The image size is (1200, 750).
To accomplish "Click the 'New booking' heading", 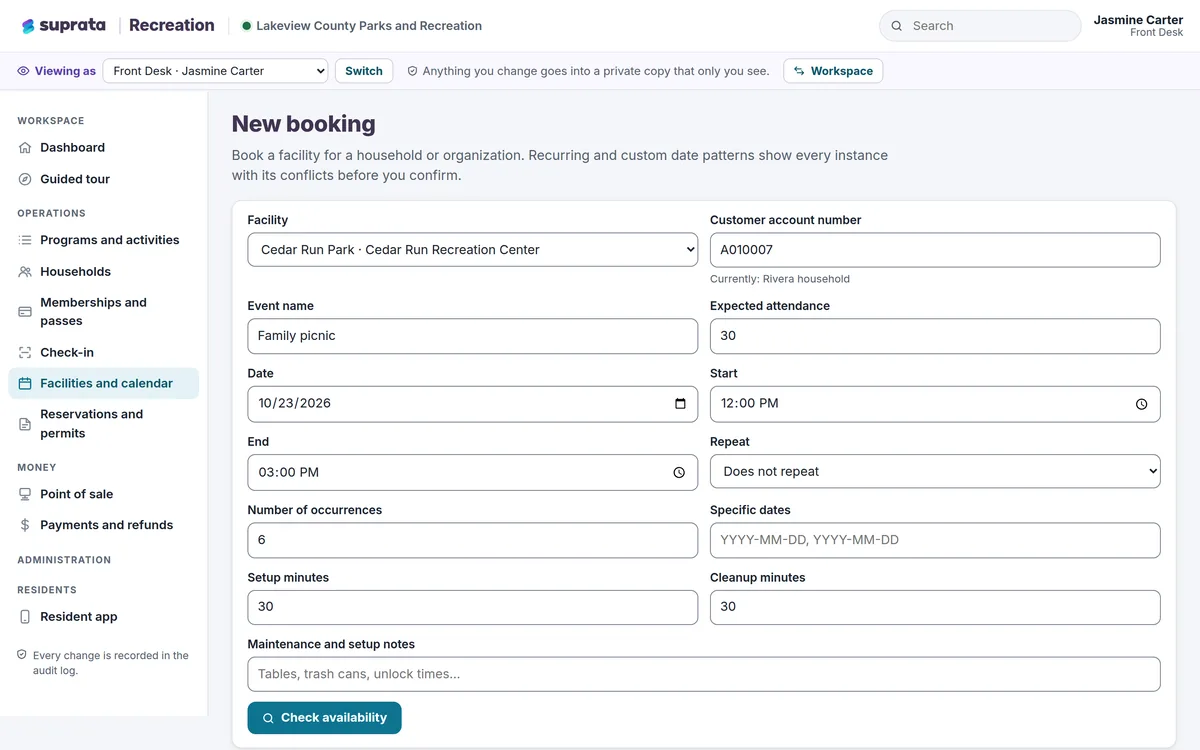I will tap(304, 124).
